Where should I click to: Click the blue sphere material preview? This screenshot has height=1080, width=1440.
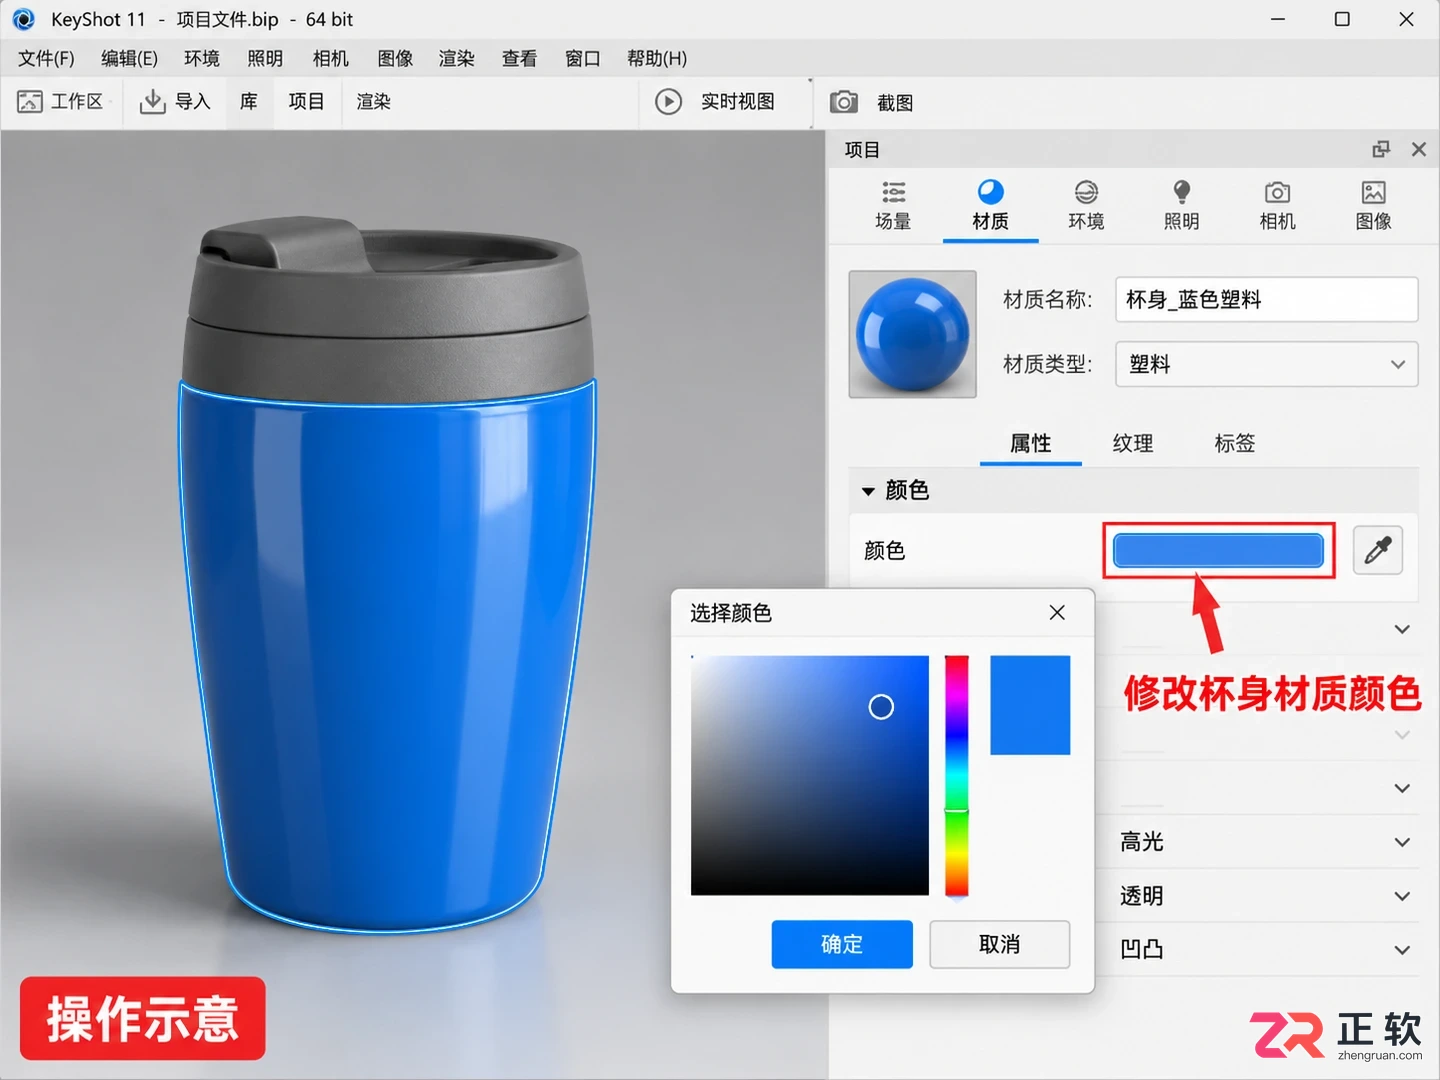click(x=912, y=334)
